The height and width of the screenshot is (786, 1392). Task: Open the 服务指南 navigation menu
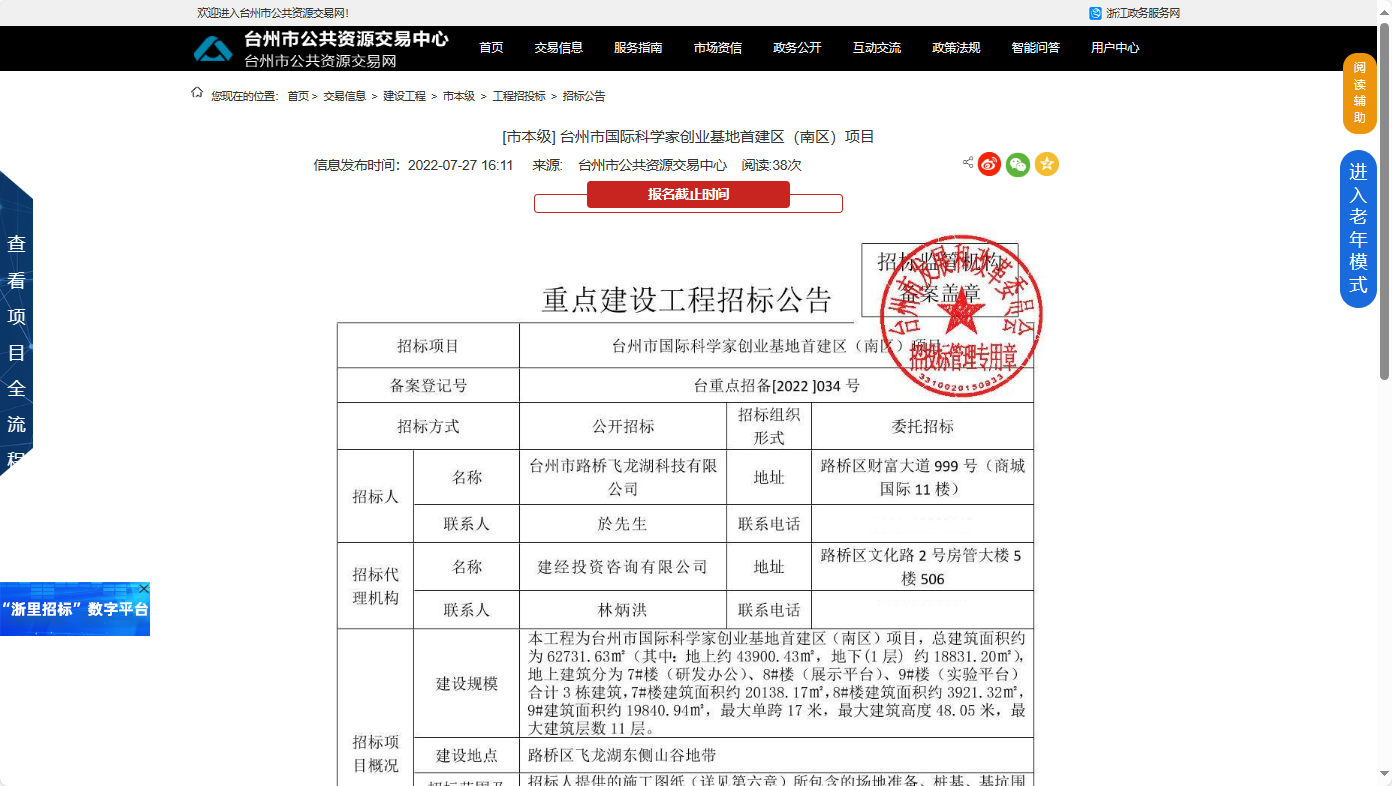click(x=638, y=48)
